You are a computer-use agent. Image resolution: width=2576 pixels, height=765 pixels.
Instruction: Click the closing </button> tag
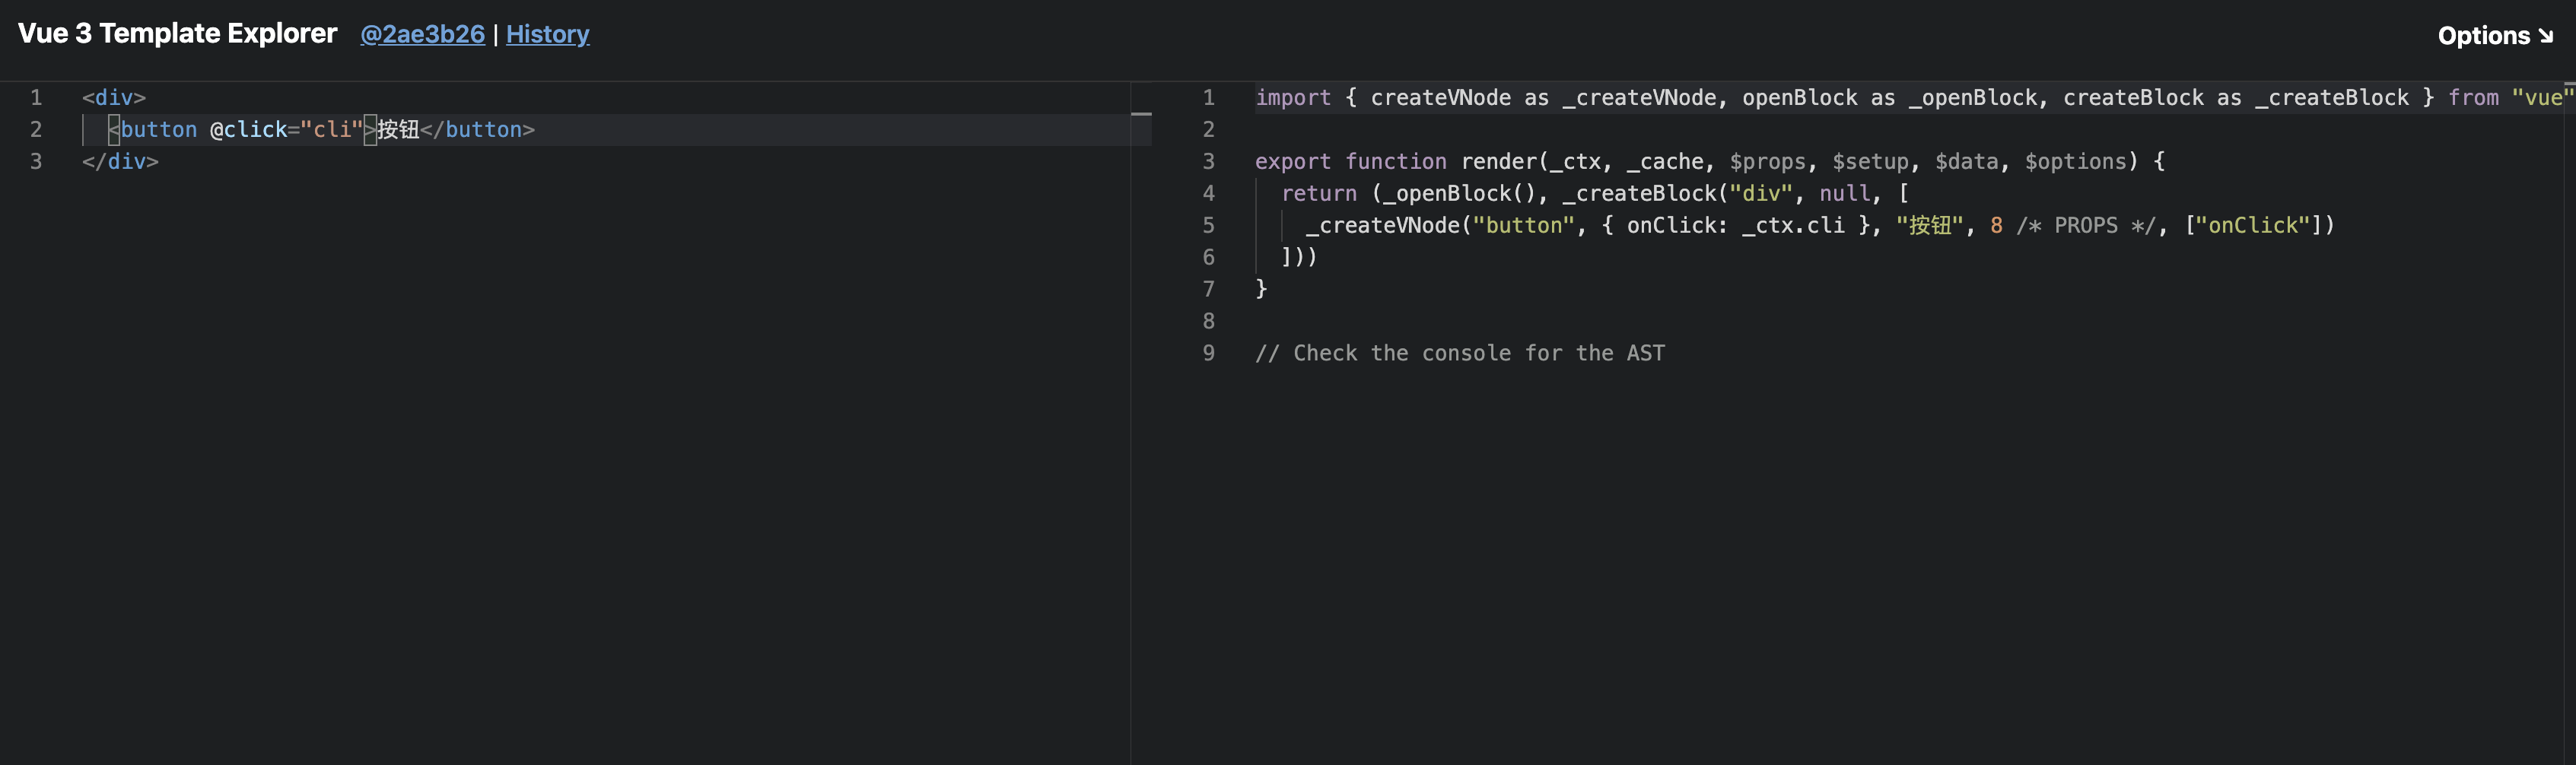pos(477,129)
